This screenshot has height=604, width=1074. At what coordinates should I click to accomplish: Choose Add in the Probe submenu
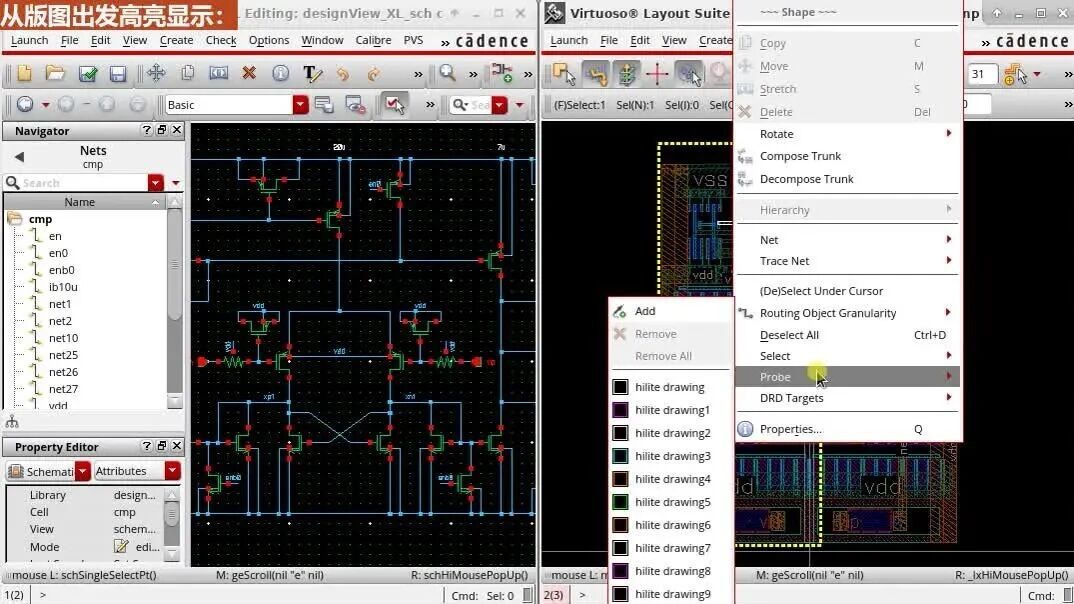(x=671, y=311)
